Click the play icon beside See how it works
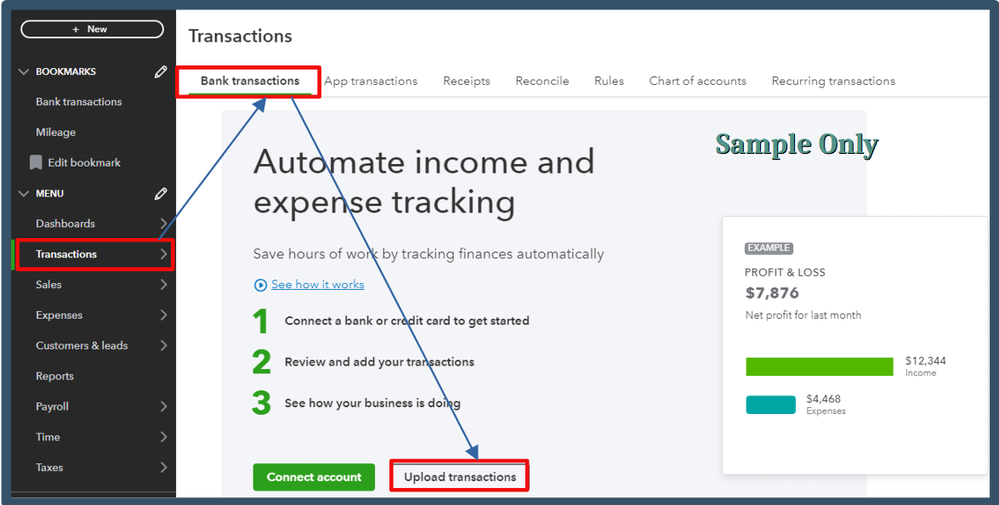The height and width of the screenshot is (505, 999). (260, 285)
